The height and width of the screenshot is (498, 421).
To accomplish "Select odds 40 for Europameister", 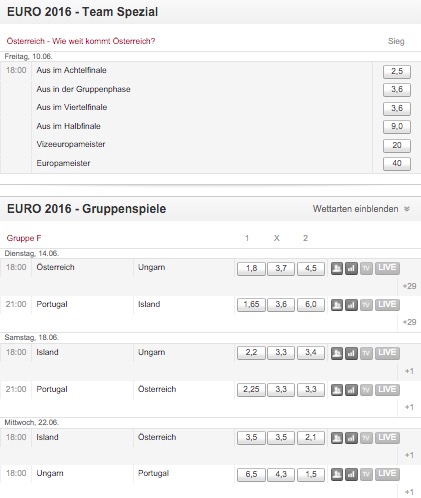I will pos(397,164).
